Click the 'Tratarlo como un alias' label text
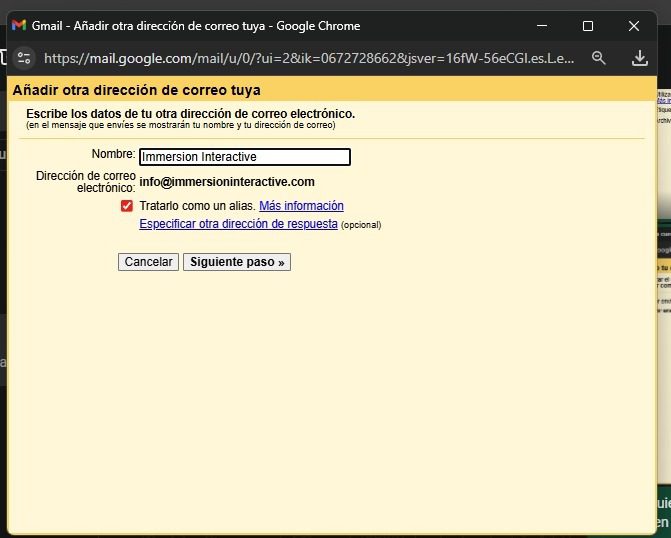Viewport: 671px width, 538px height. click(x=197, y=206)
